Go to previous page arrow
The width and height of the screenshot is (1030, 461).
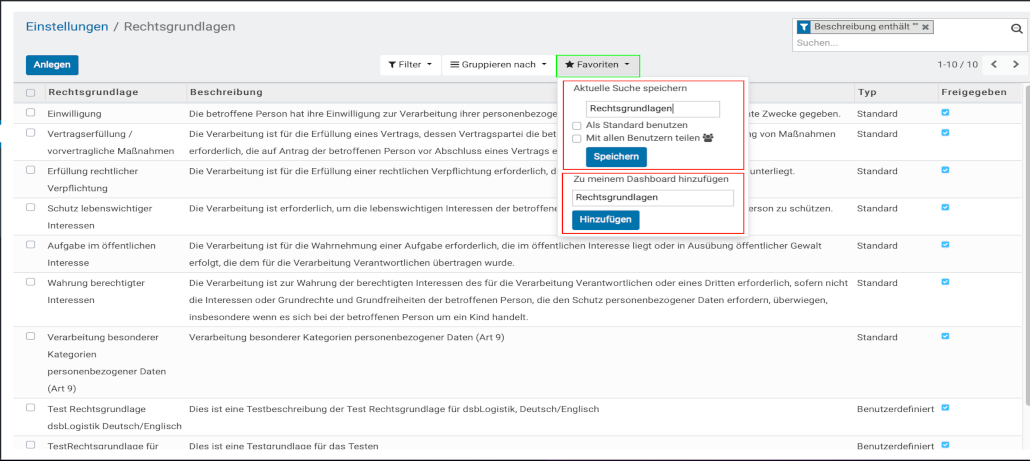click(x=994, y=65)
